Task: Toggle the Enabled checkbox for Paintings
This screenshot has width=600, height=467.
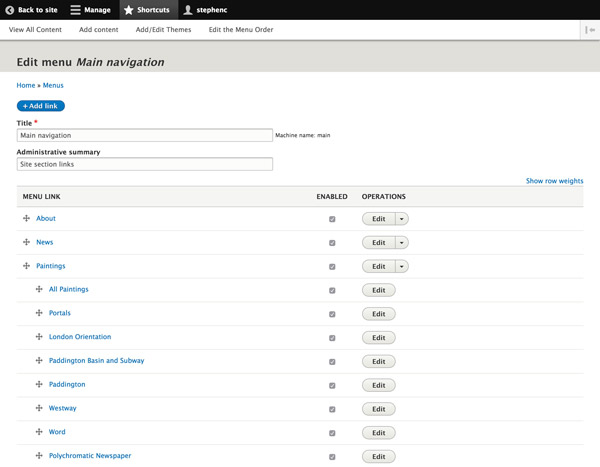Action: pyautogui.click(x=332, y=267)
